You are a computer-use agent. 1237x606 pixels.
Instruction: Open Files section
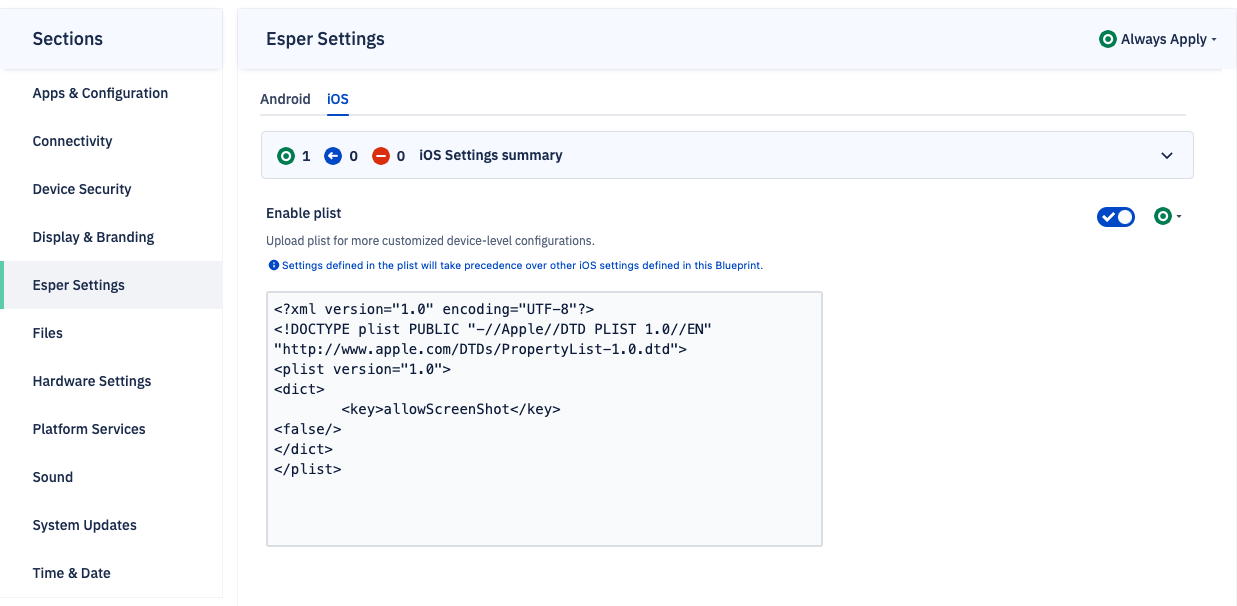48,333
